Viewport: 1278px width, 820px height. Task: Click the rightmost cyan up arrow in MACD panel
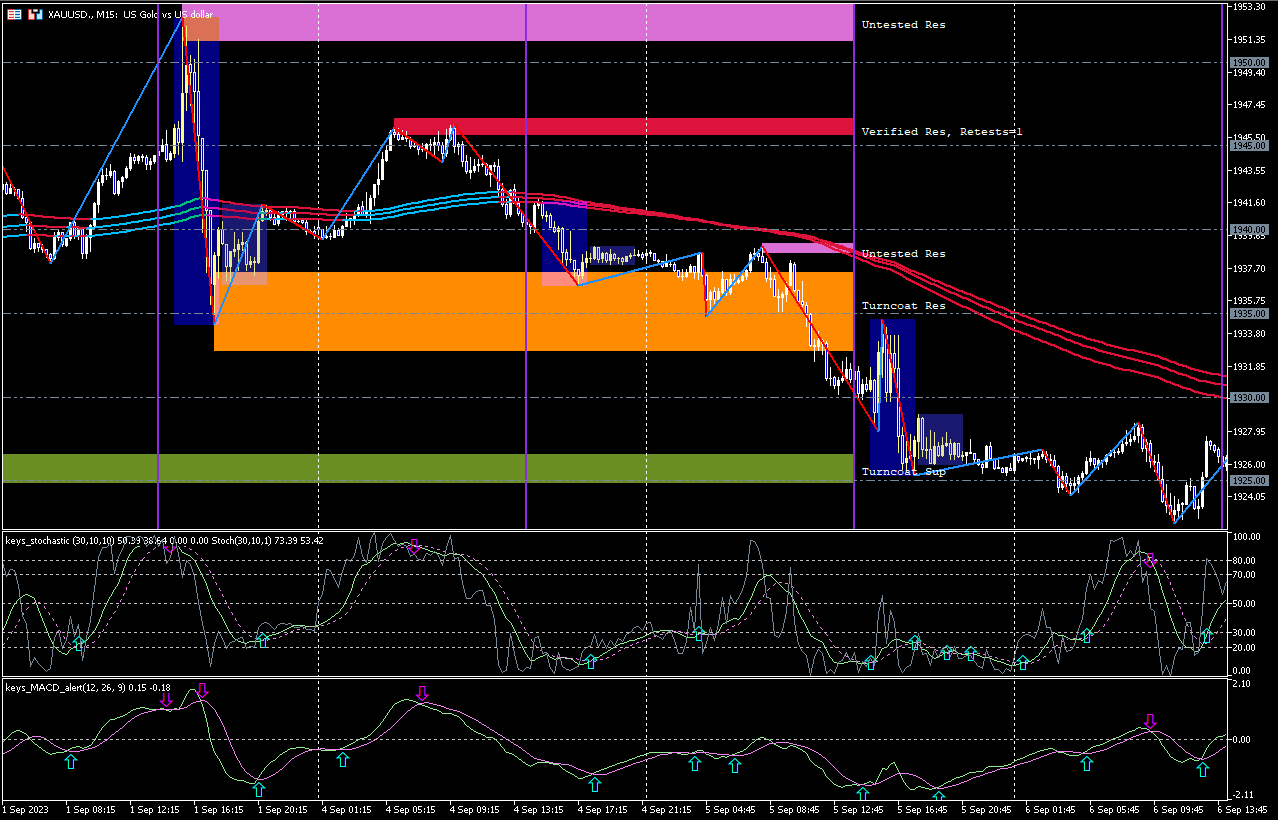1203,769
